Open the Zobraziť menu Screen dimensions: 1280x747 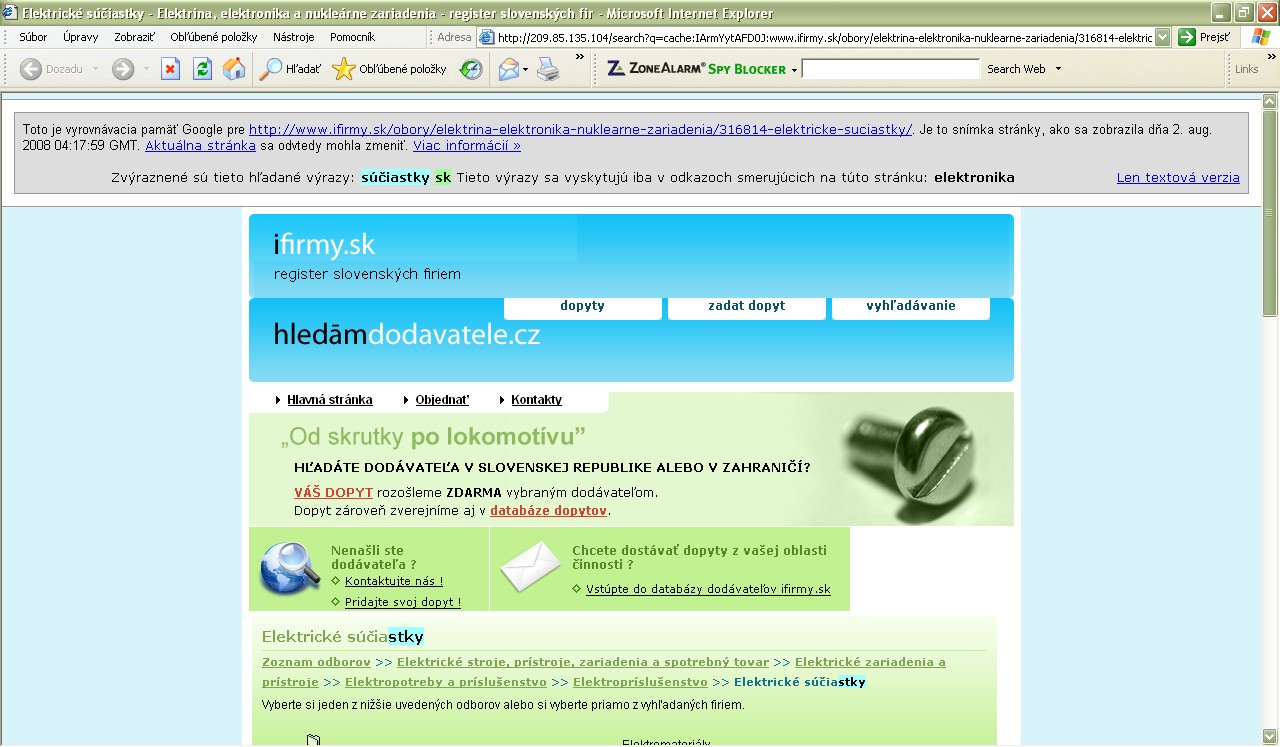134,37
